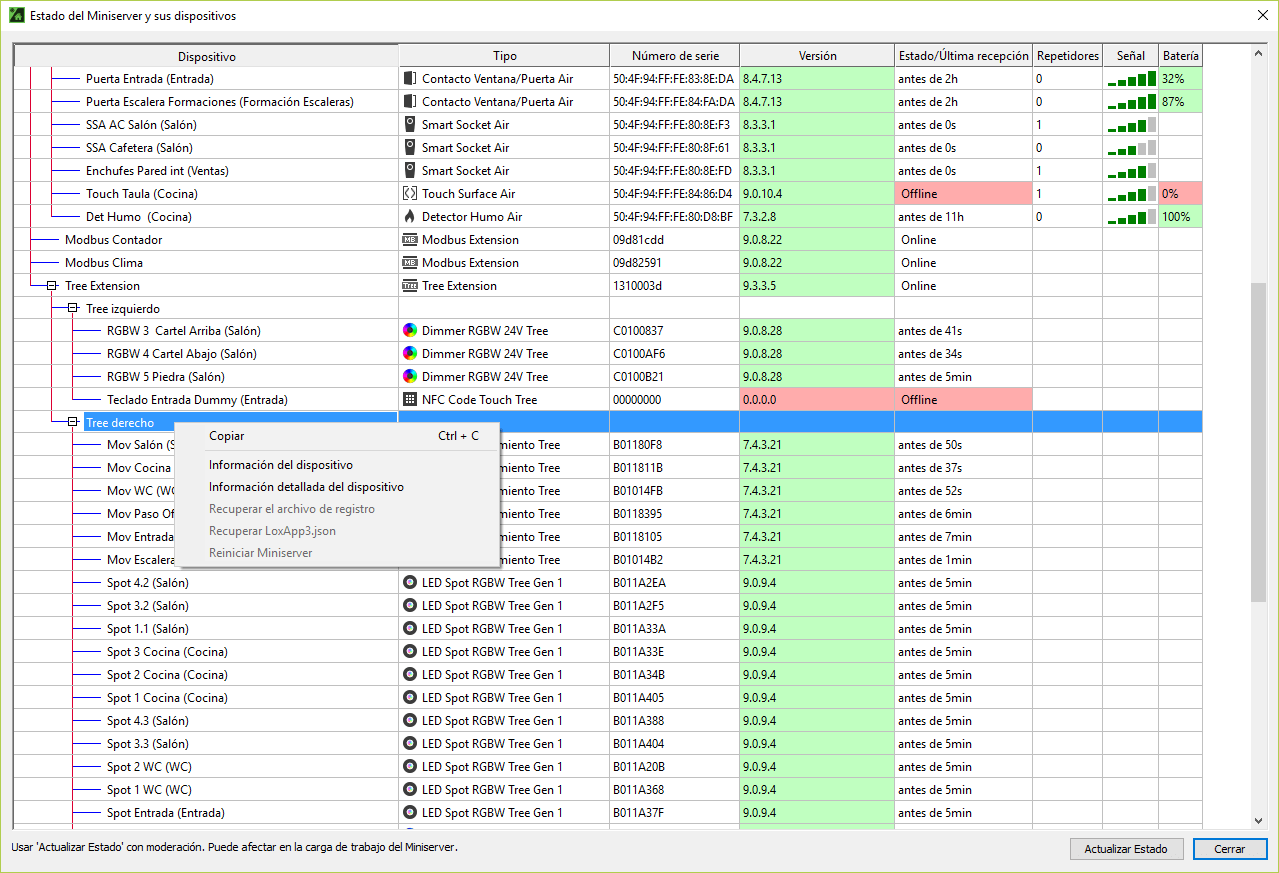This screenshot has height=873, width=1279.
Task: Click the Detector Humo flame icon
Action: (409, 216)
